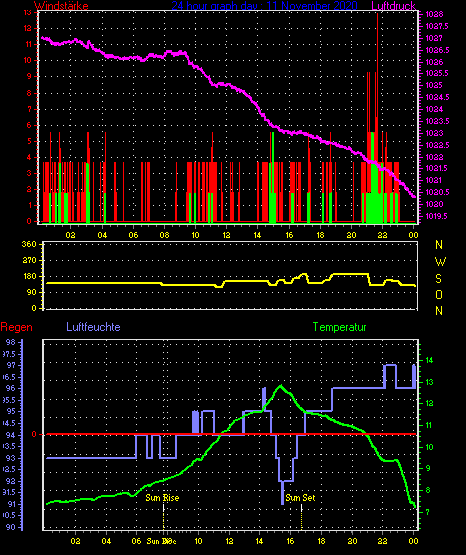Click the O compass direction label
The height and width of the screenshot is (555, 466).
tap(439, 294)
